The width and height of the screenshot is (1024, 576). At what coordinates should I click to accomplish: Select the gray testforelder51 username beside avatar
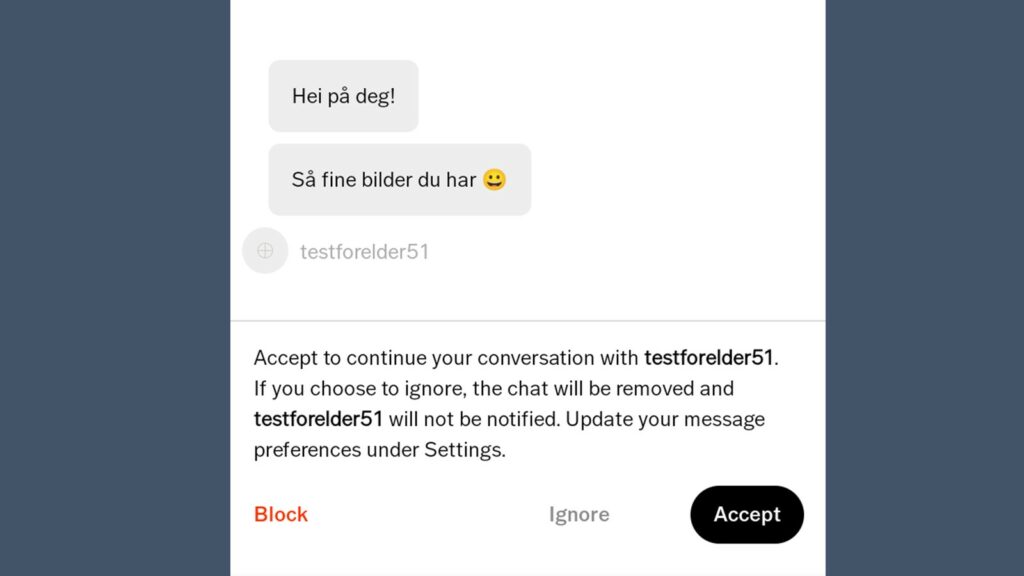point(364,251)
